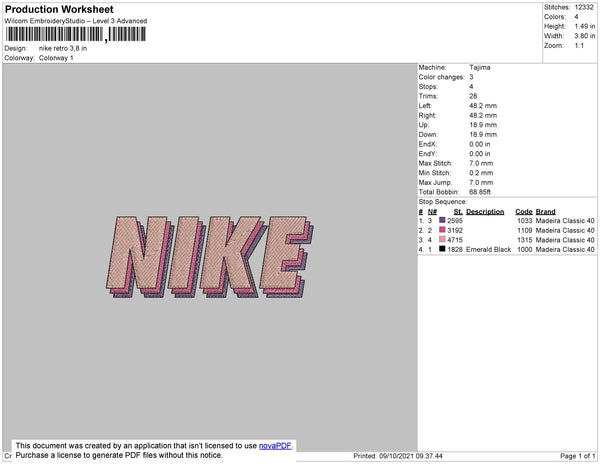Screen dimensions: 600x464
Task: Click the 'Printed: 09/10/2021 09.37.44' footer
Action: pos(398,456)
